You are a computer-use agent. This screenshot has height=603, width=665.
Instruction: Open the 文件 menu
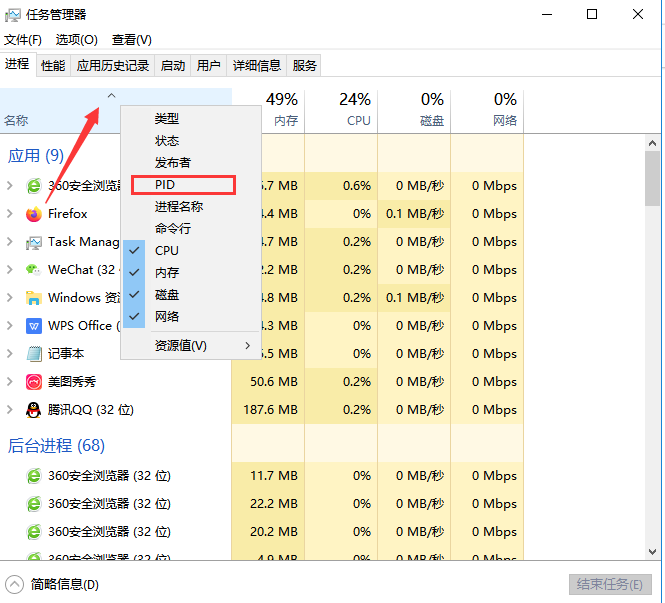coord(22,39)
